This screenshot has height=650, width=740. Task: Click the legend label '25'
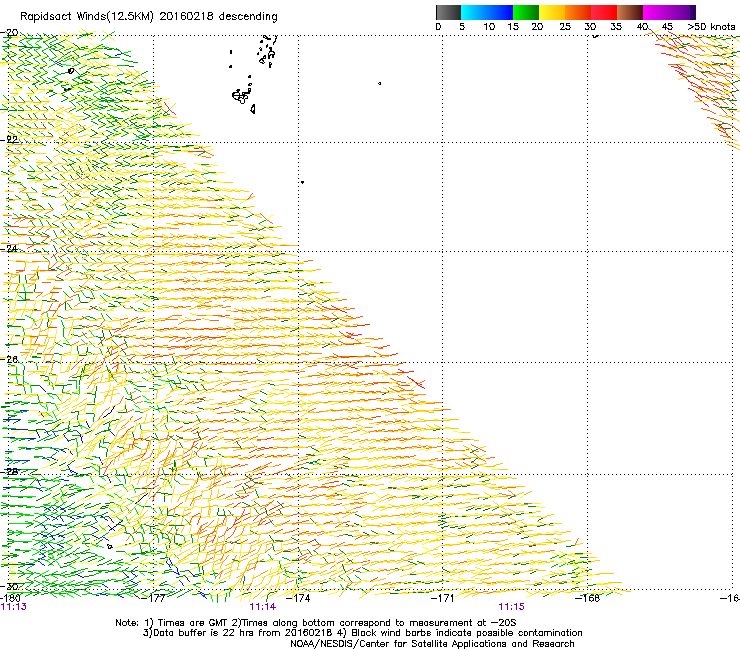coord(565,26)
